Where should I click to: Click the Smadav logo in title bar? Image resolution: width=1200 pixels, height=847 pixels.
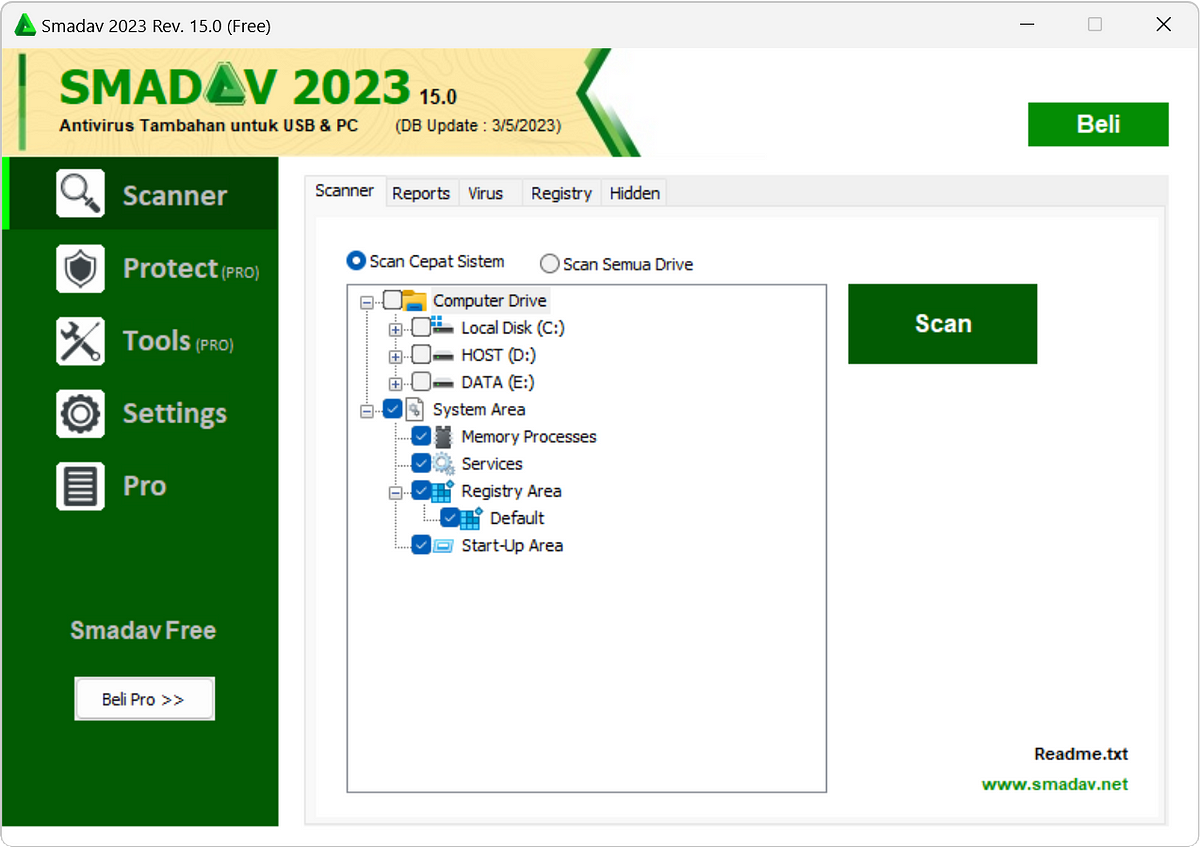(x=25, y=25)
